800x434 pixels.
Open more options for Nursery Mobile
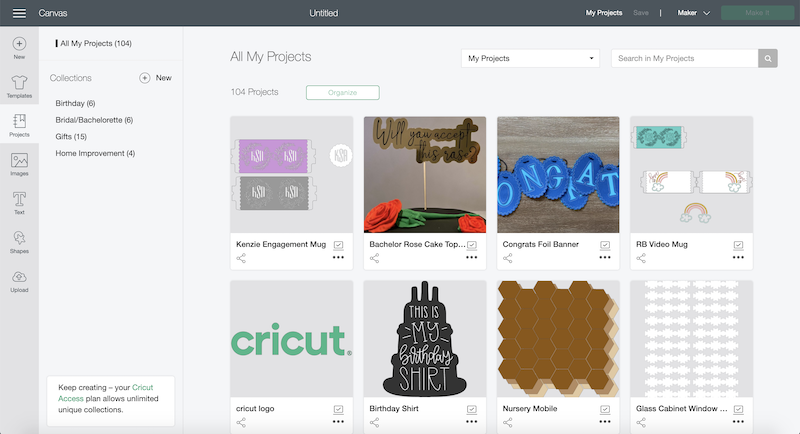click(605, 422)
